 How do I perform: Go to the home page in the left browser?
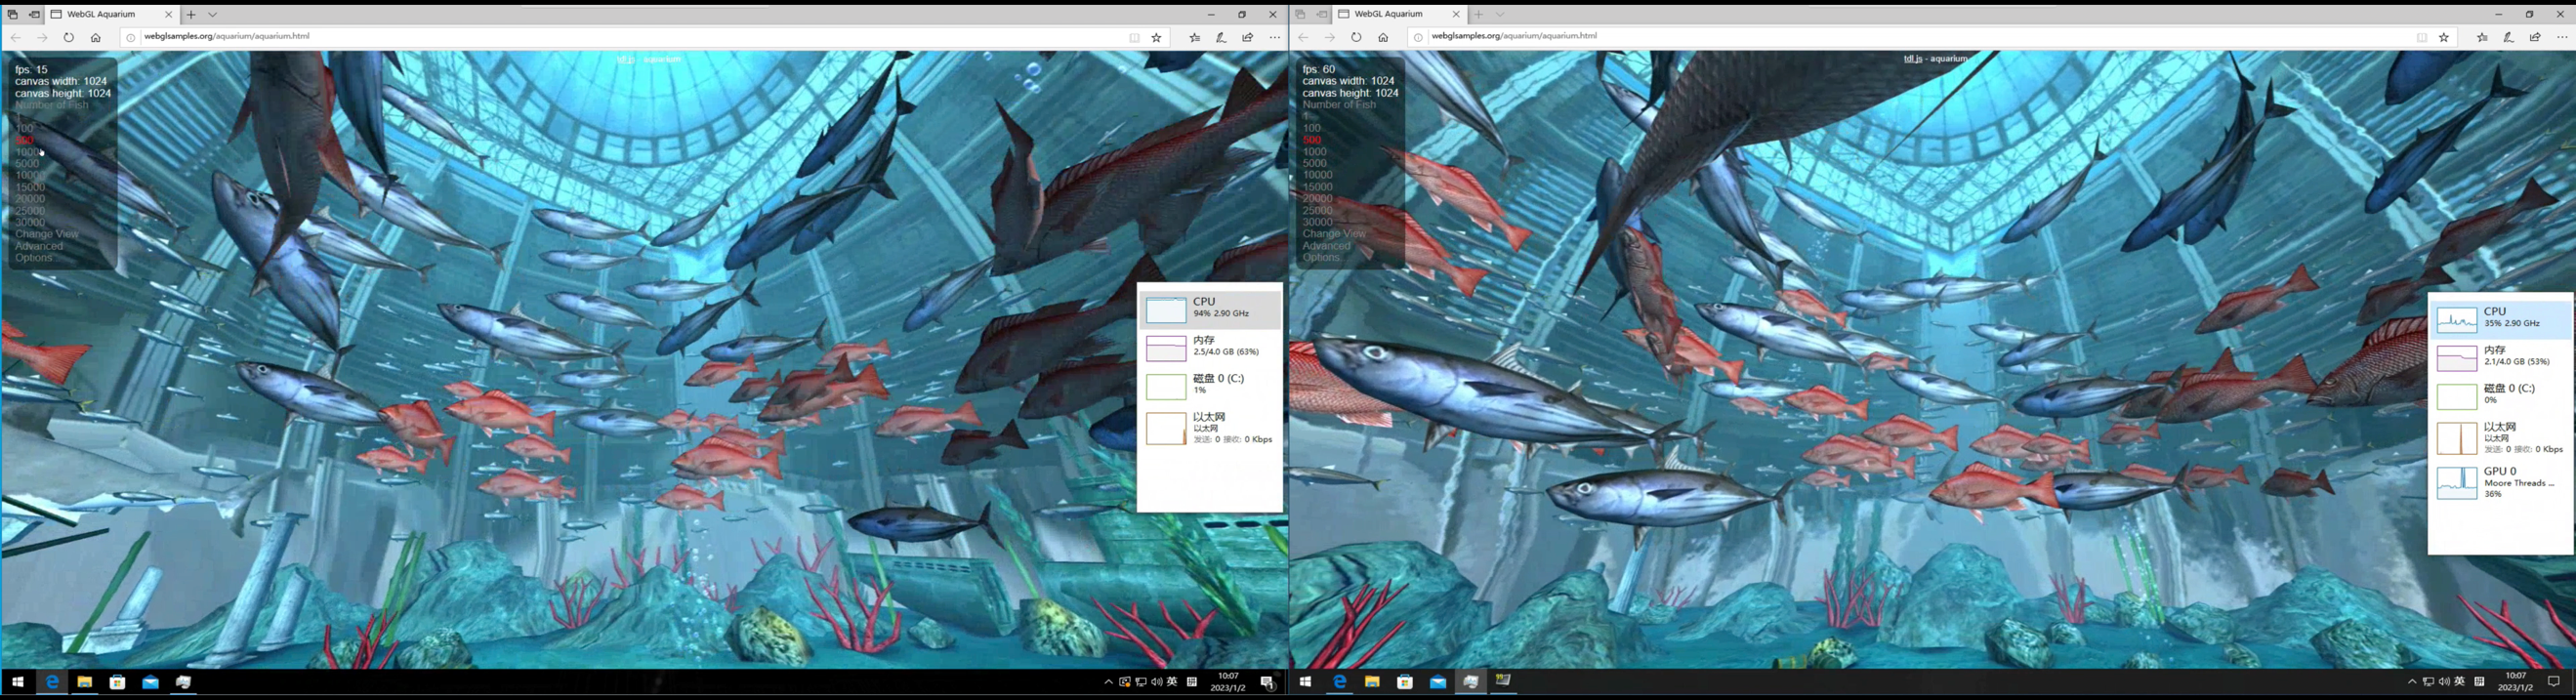pos(95,38)
